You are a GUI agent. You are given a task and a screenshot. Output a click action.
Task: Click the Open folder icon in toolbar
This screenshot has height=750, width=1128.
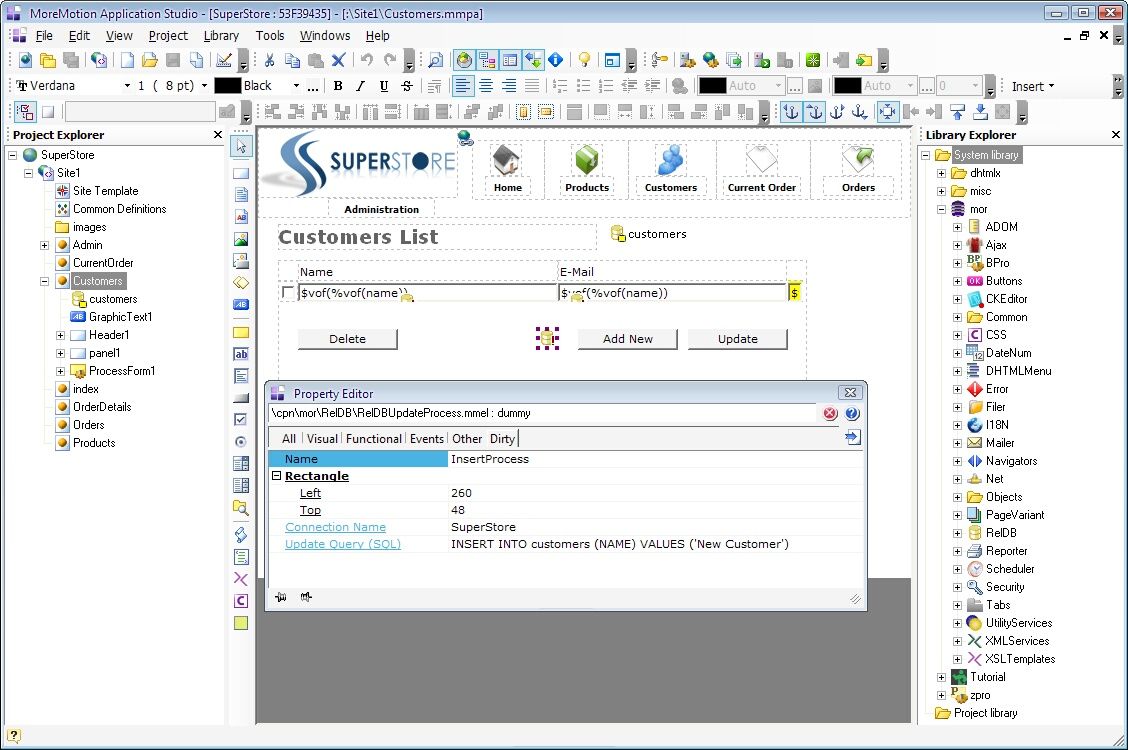point(150,60)
